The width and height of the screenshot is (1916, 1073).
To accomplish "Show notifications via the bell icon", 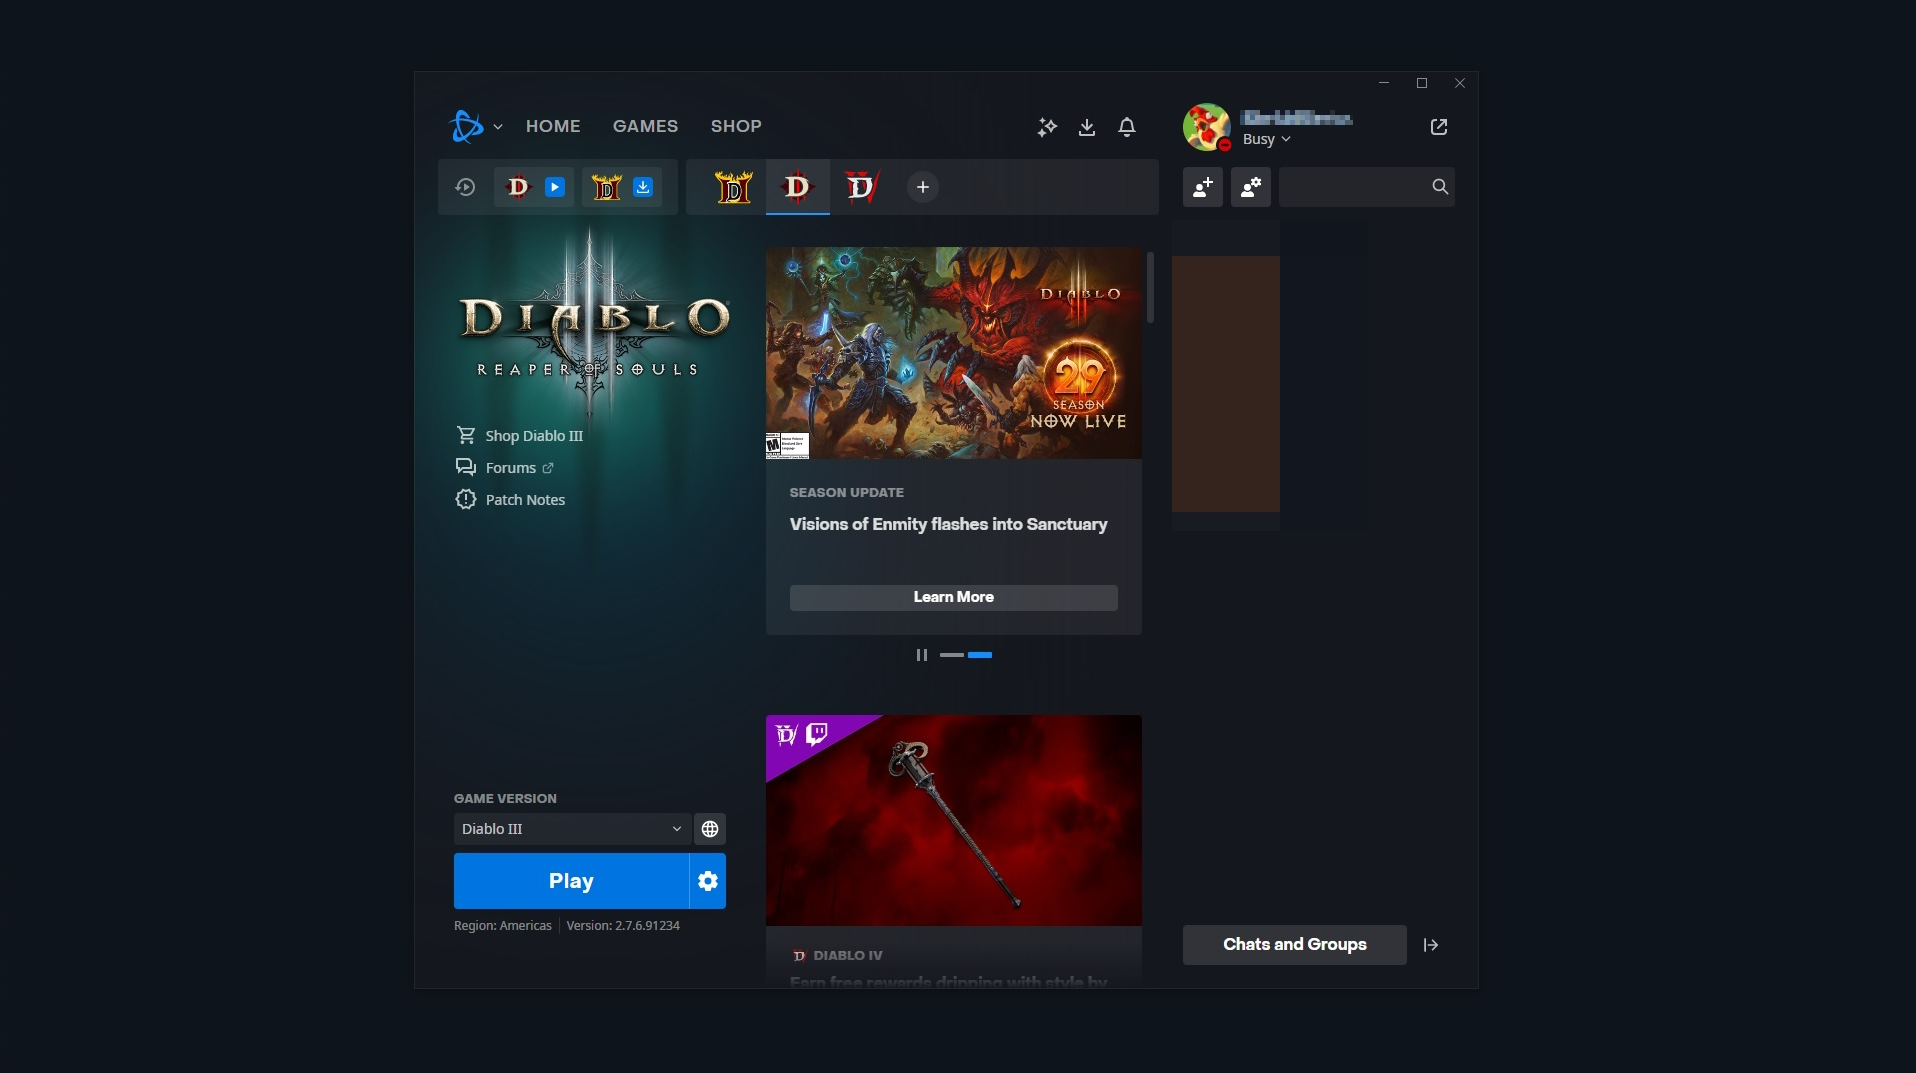I will pos(1127,127).
